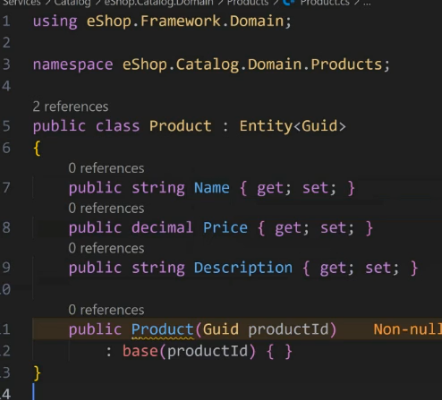442x400 pixels.
Task: Click the C# file icon in the breadcrumb
Action: tap(289, 3)
